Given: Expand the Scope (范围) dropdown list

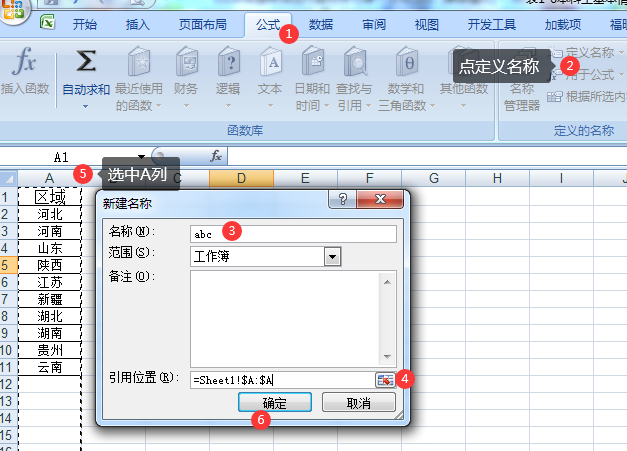Looking at the screenshot, I should [333, 257].
